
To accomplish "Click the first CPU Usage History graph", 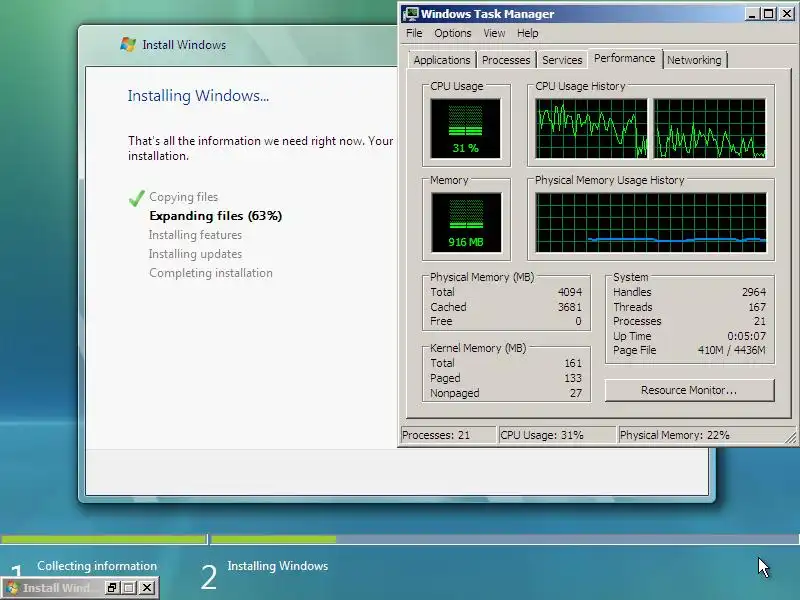I will click(x=591, y=129).
